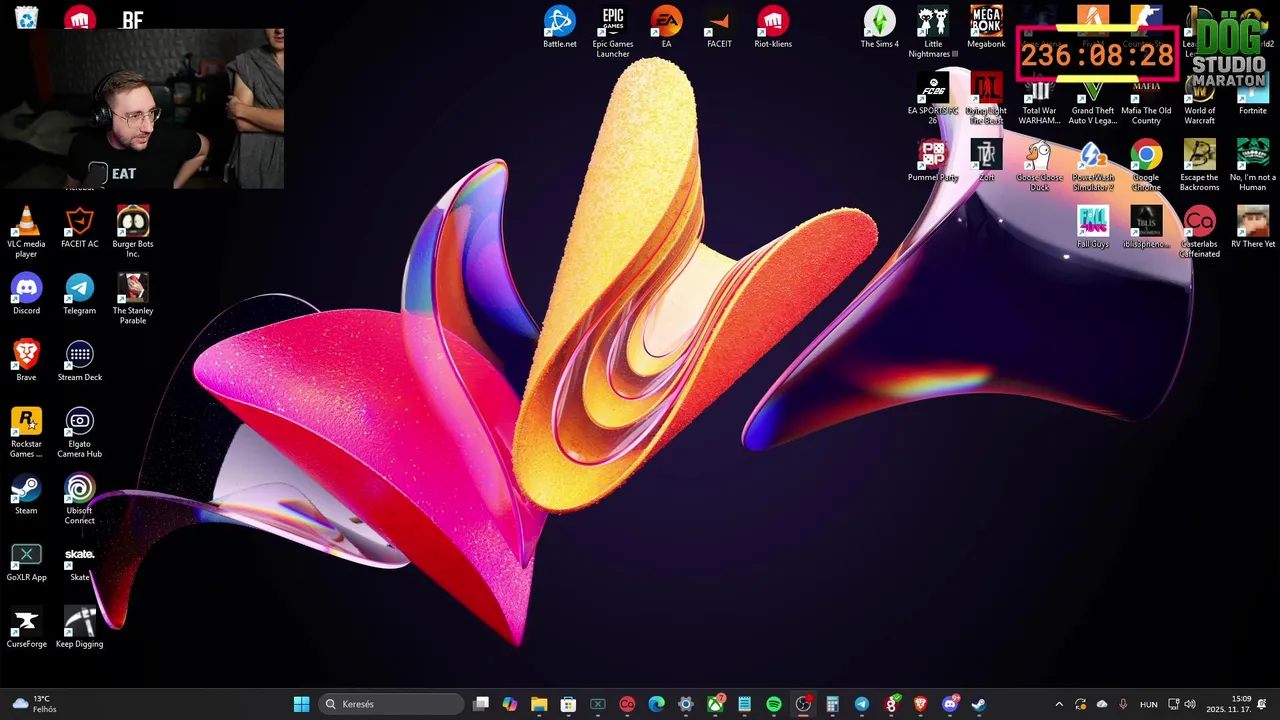This screenshot has height=720, width=1280.
Task: Open the Riot-kliens desktop icon
Action: tap(773, 27)
